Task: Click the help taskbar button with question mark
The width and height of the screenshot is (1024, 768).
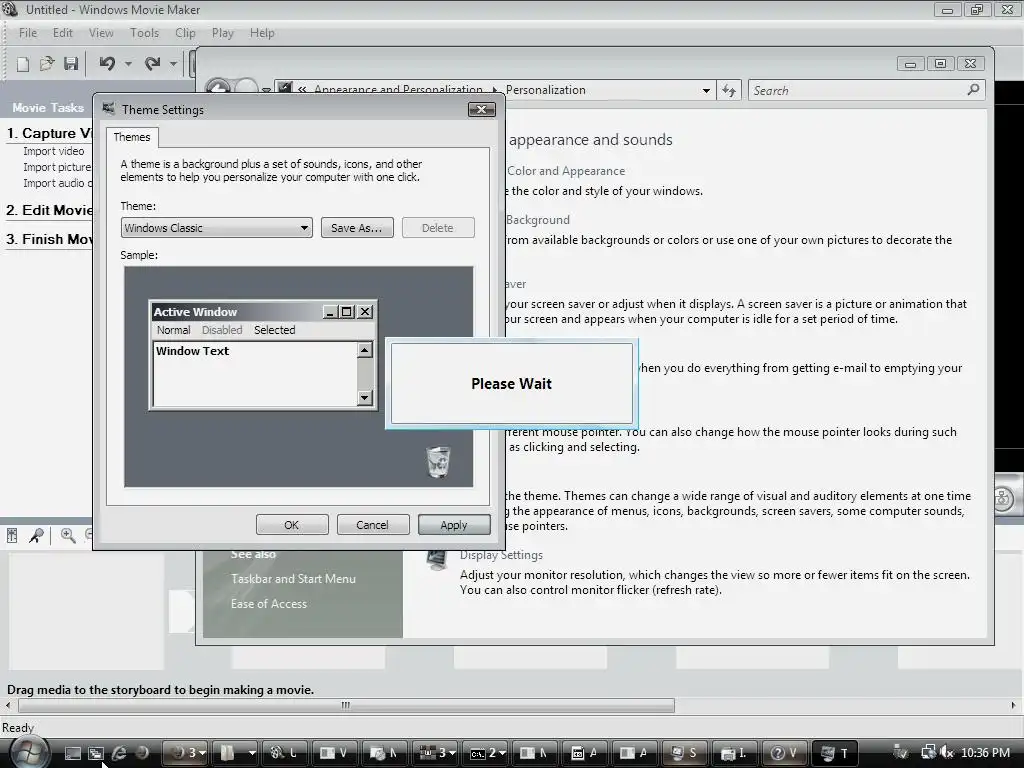Action: pyautogui.click(x=784, y=753)
